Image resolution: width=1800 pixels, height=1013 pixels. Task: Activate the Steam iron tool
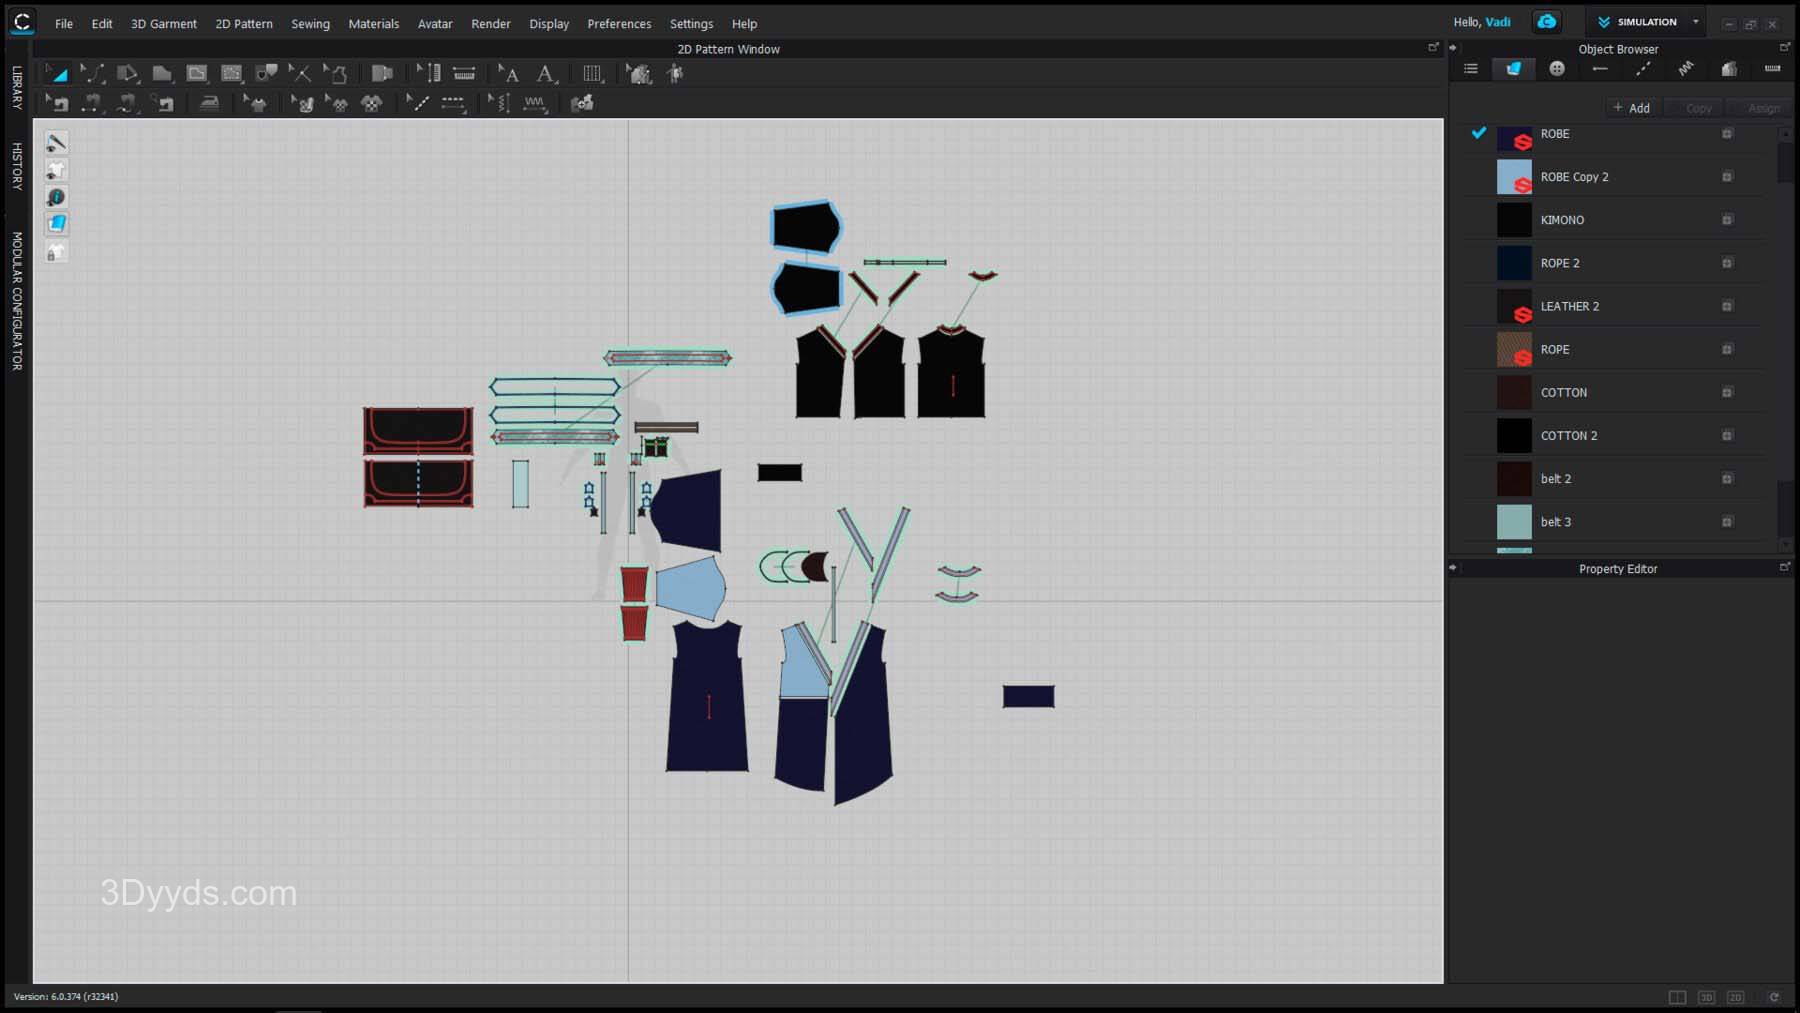[209, 103]
